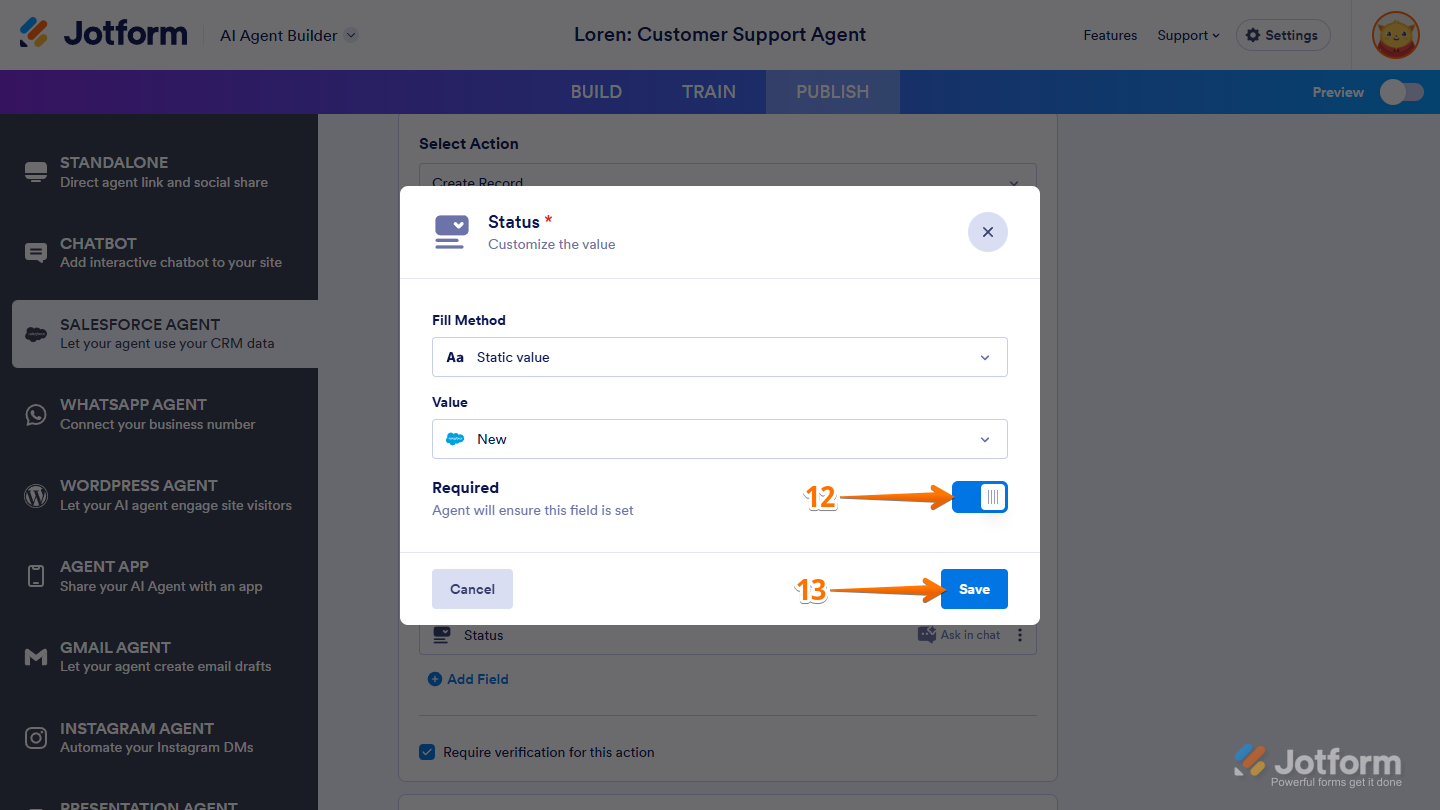Enable the Required field toggle
Viewport: 1440px width, 810px height.
click(x=979, y=497)
